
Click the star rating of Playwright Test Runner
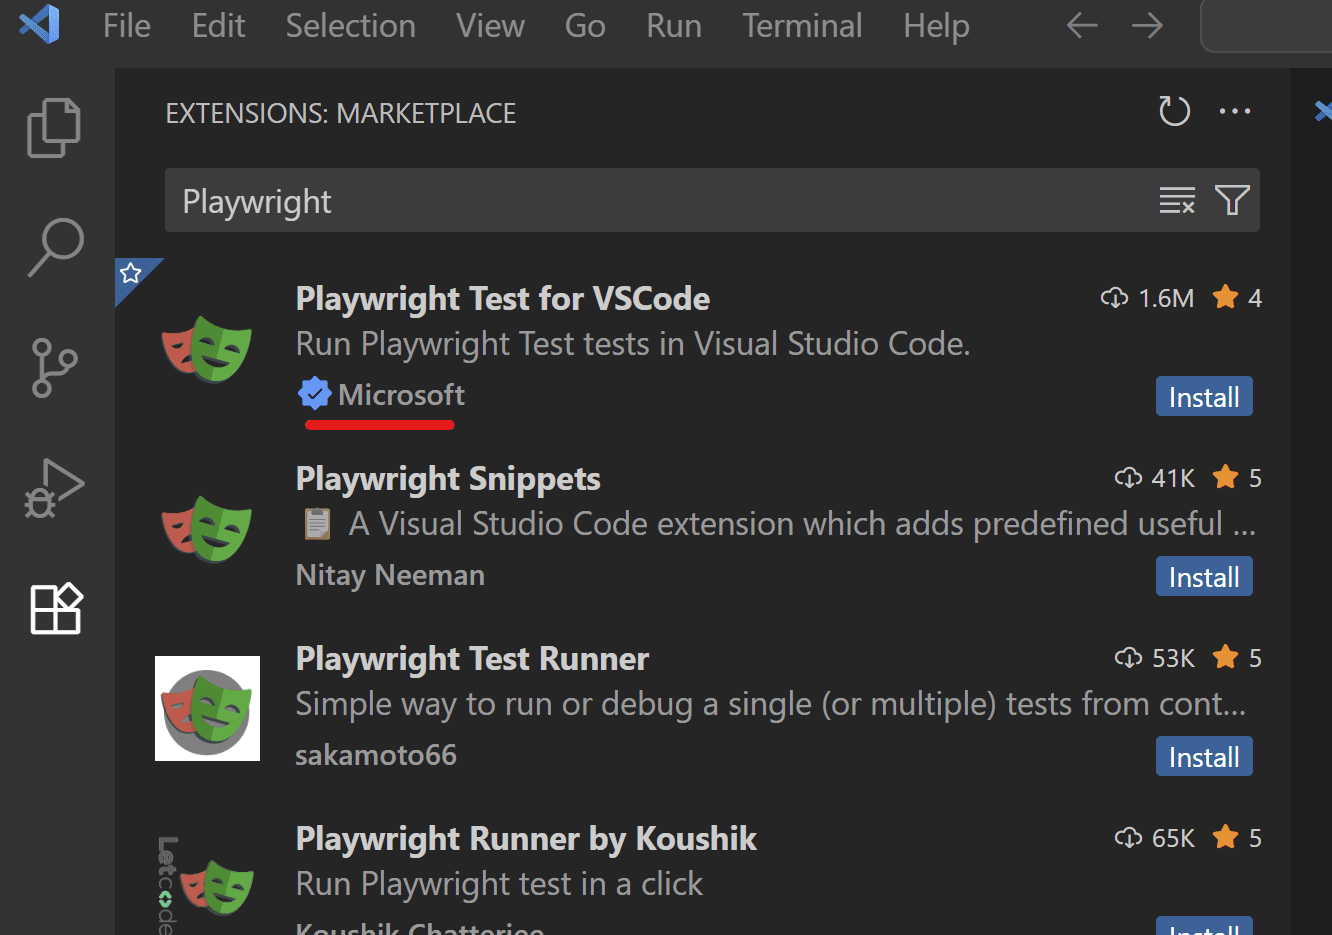tap(1237, 658)
